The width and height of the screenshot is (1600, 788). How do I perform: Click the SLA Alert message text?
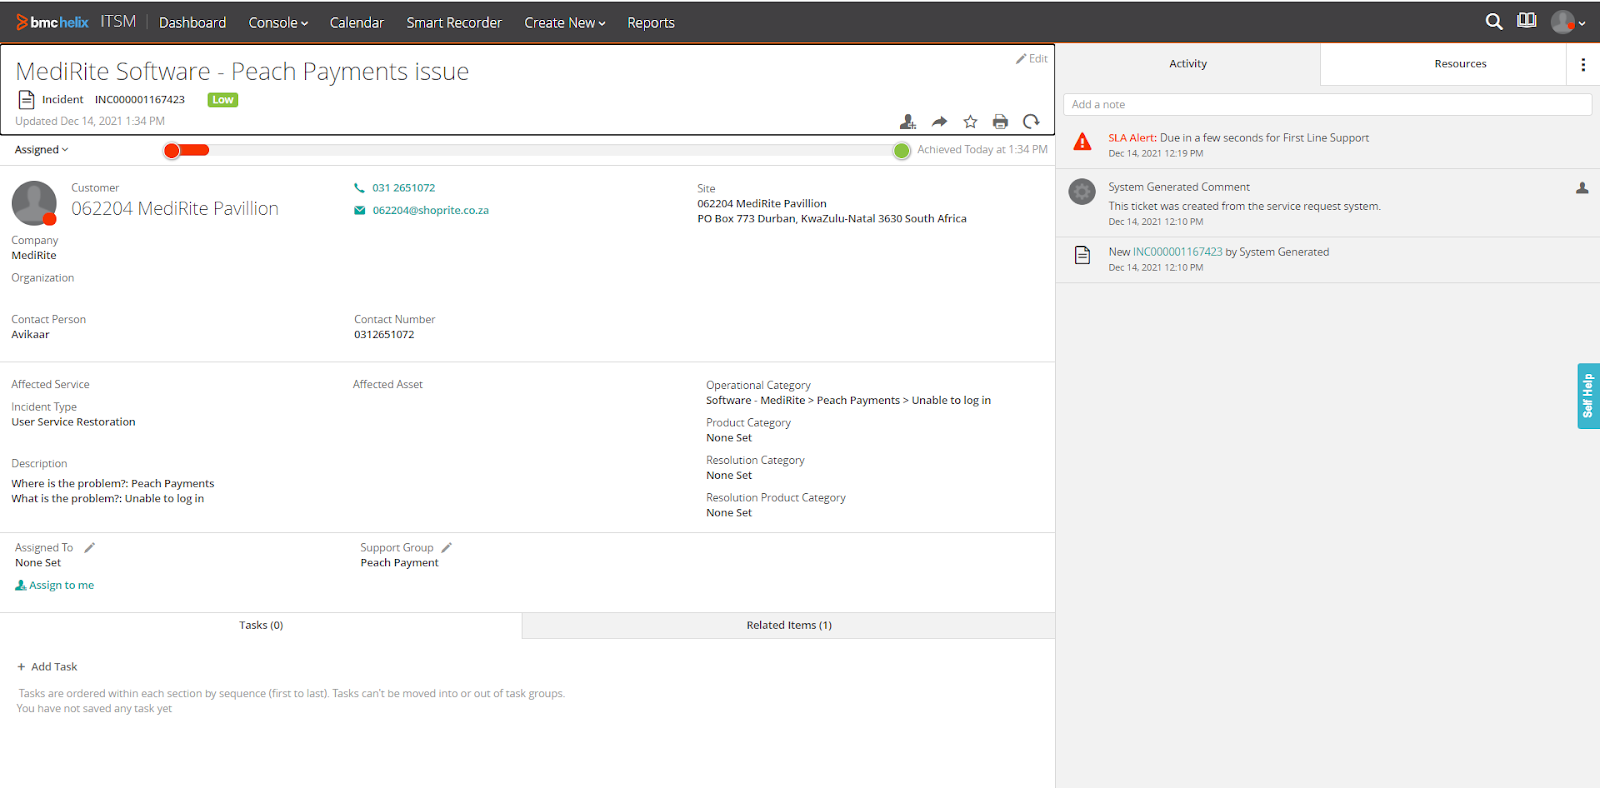coord(1238,138)
